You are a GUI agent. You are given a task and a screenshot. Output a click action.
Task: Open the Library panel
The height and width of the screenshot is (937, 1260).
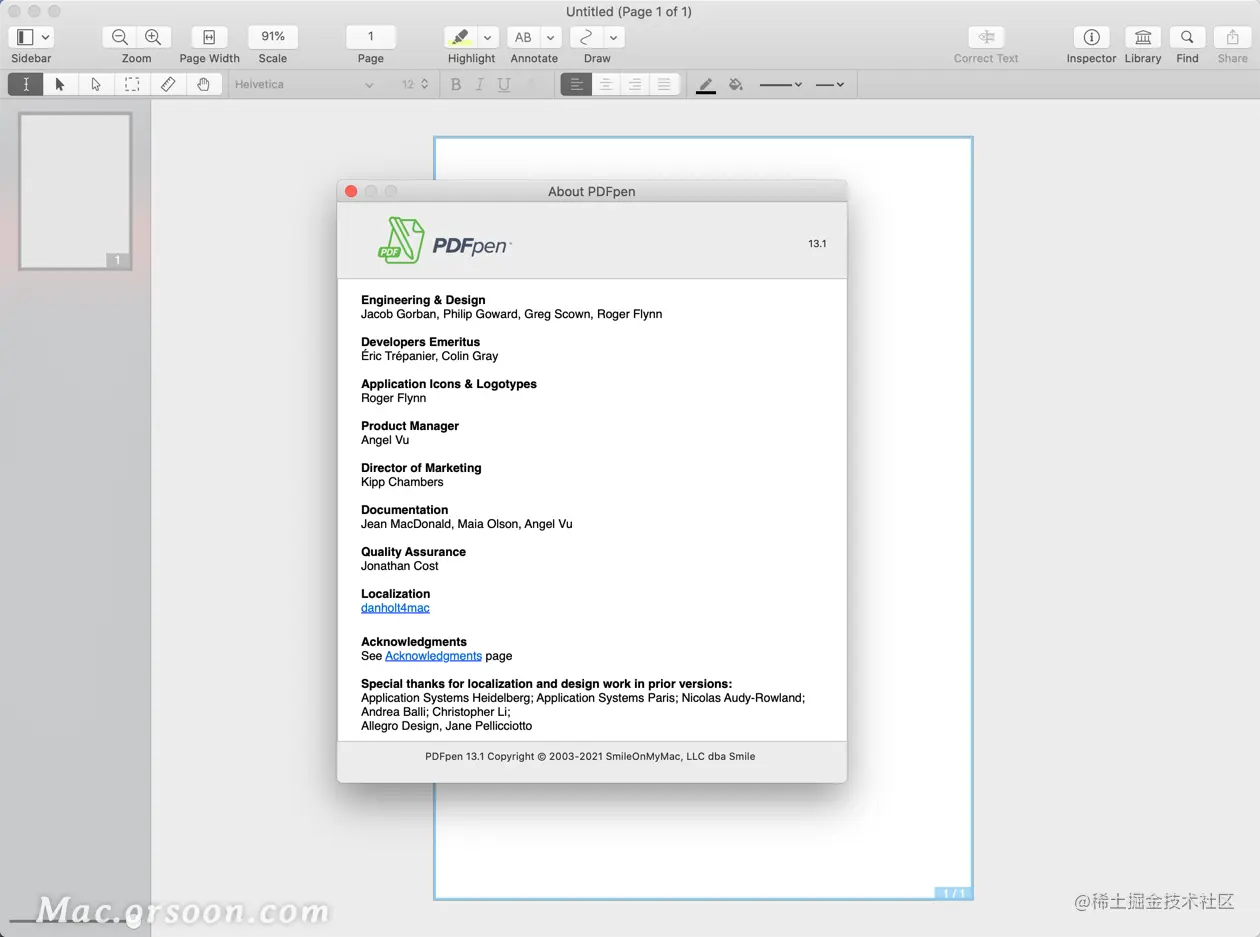click(x=1143, y=37)
